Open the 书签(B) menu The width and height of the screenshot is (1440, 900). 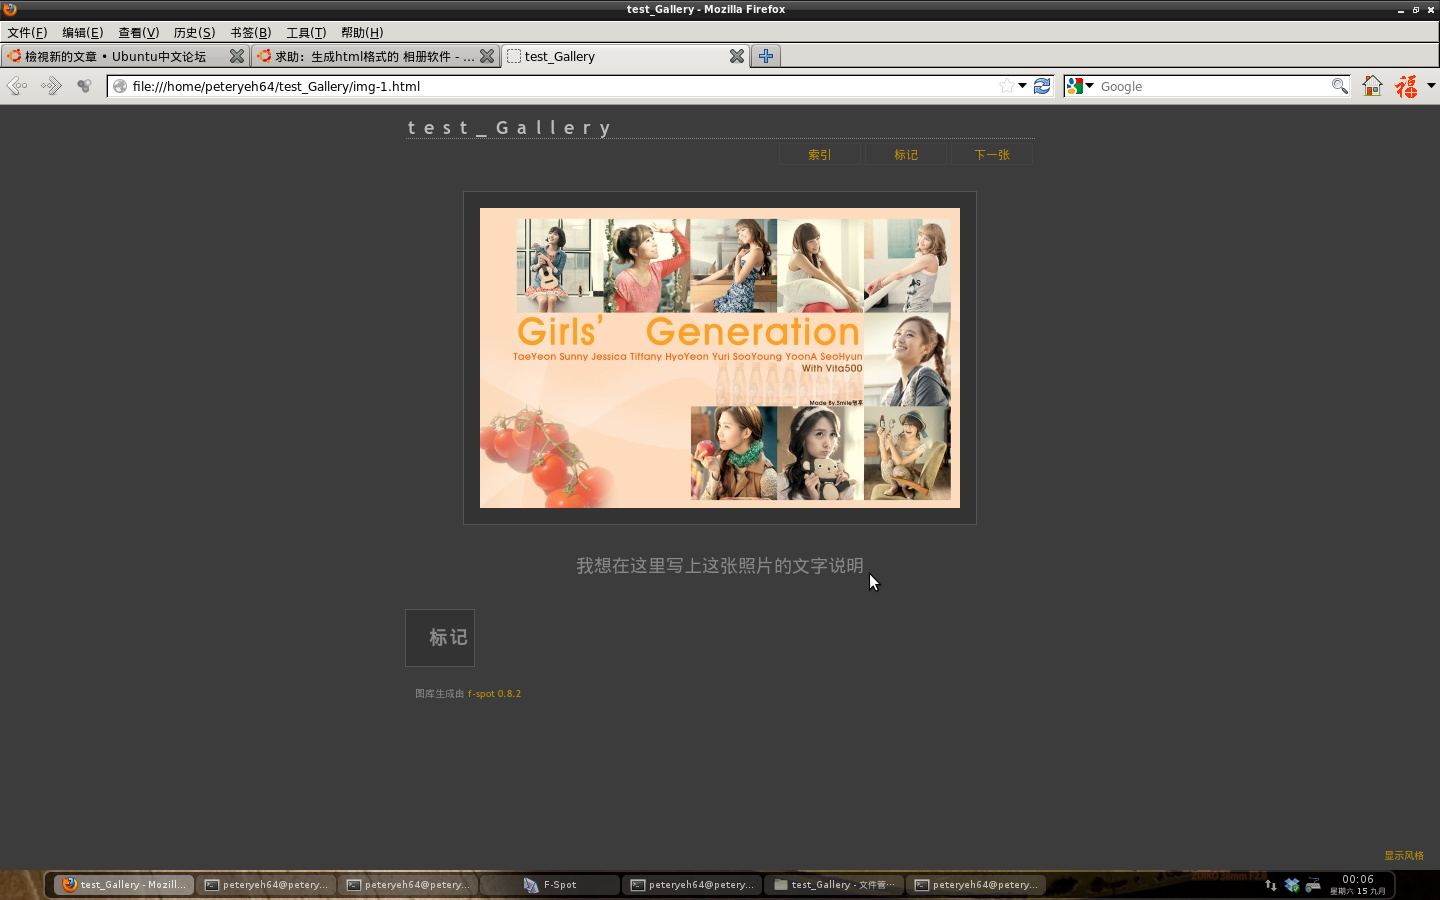pyautogui.click(x=250, y=32)
